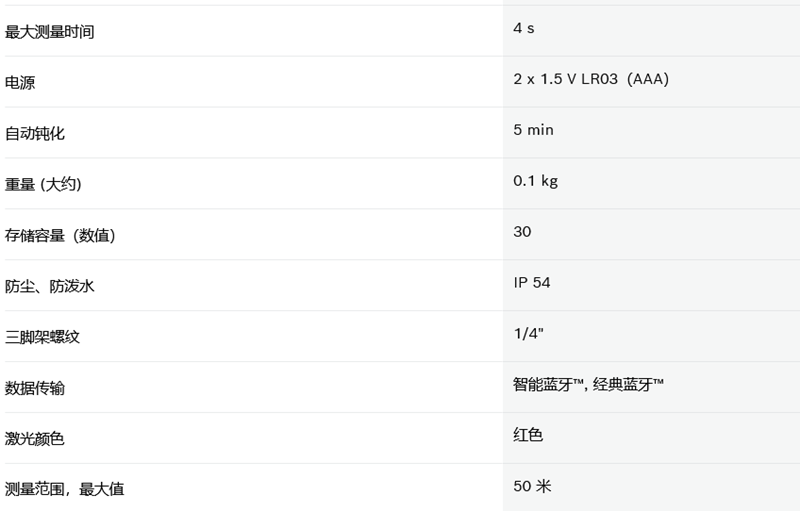Select the "4 s" measurement time value
This screenshot has height=511, width=800.
tap(524, 28)
